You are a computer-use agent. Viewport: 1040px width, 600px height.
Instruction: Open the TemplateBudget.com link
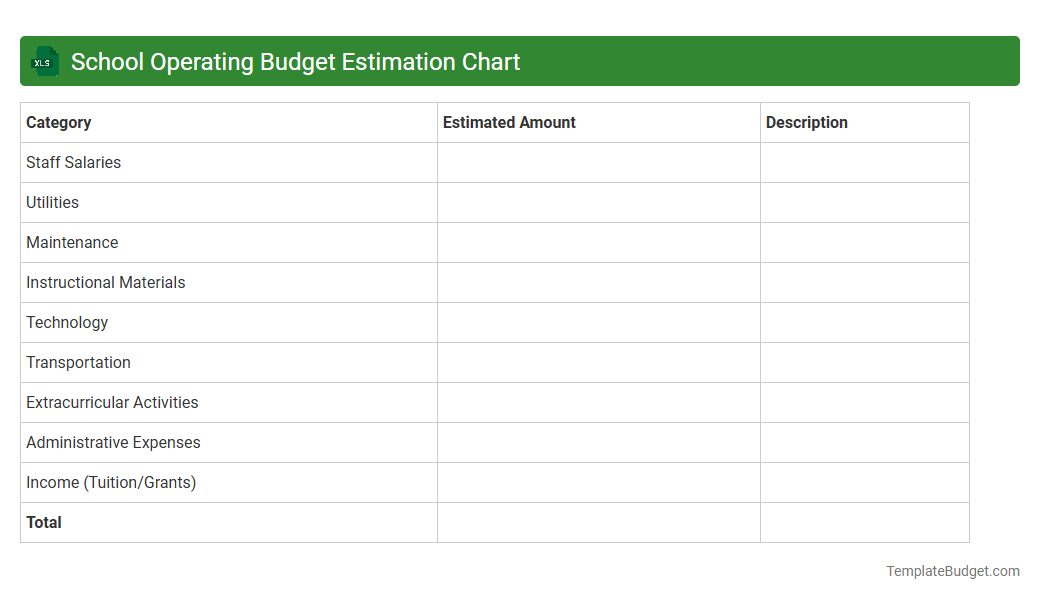[x=953, y=571]
